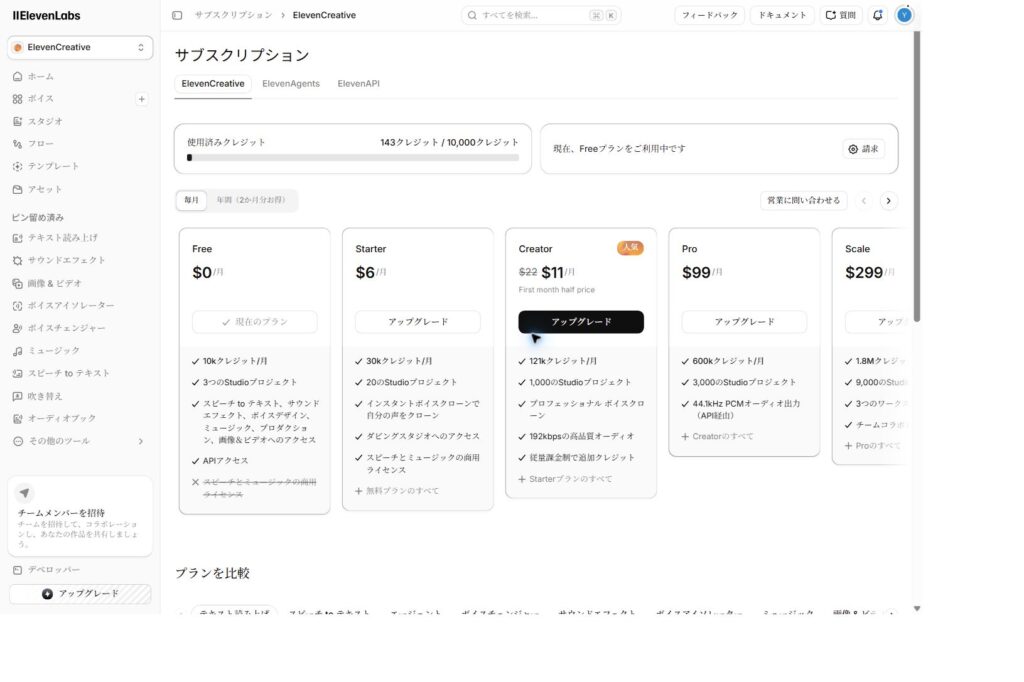Viewport: 1024px width, 682px height.
Task: Click the $99 Pro price text
Action: (696, 272)
